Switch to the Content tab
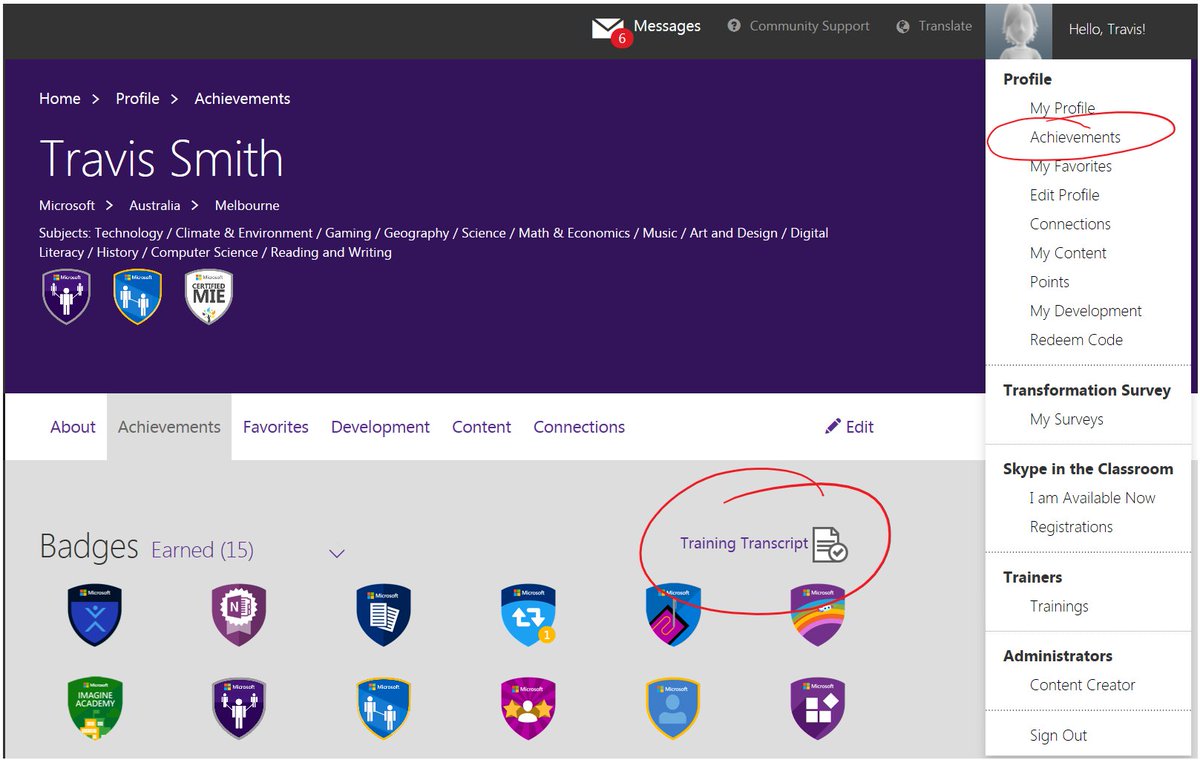 (481, 427)
